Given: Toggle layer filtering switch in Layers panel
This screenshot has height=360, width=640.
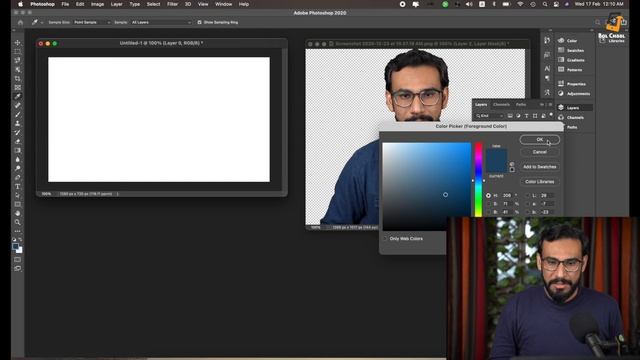Looking at the screenshot, I should coord(551,115).
